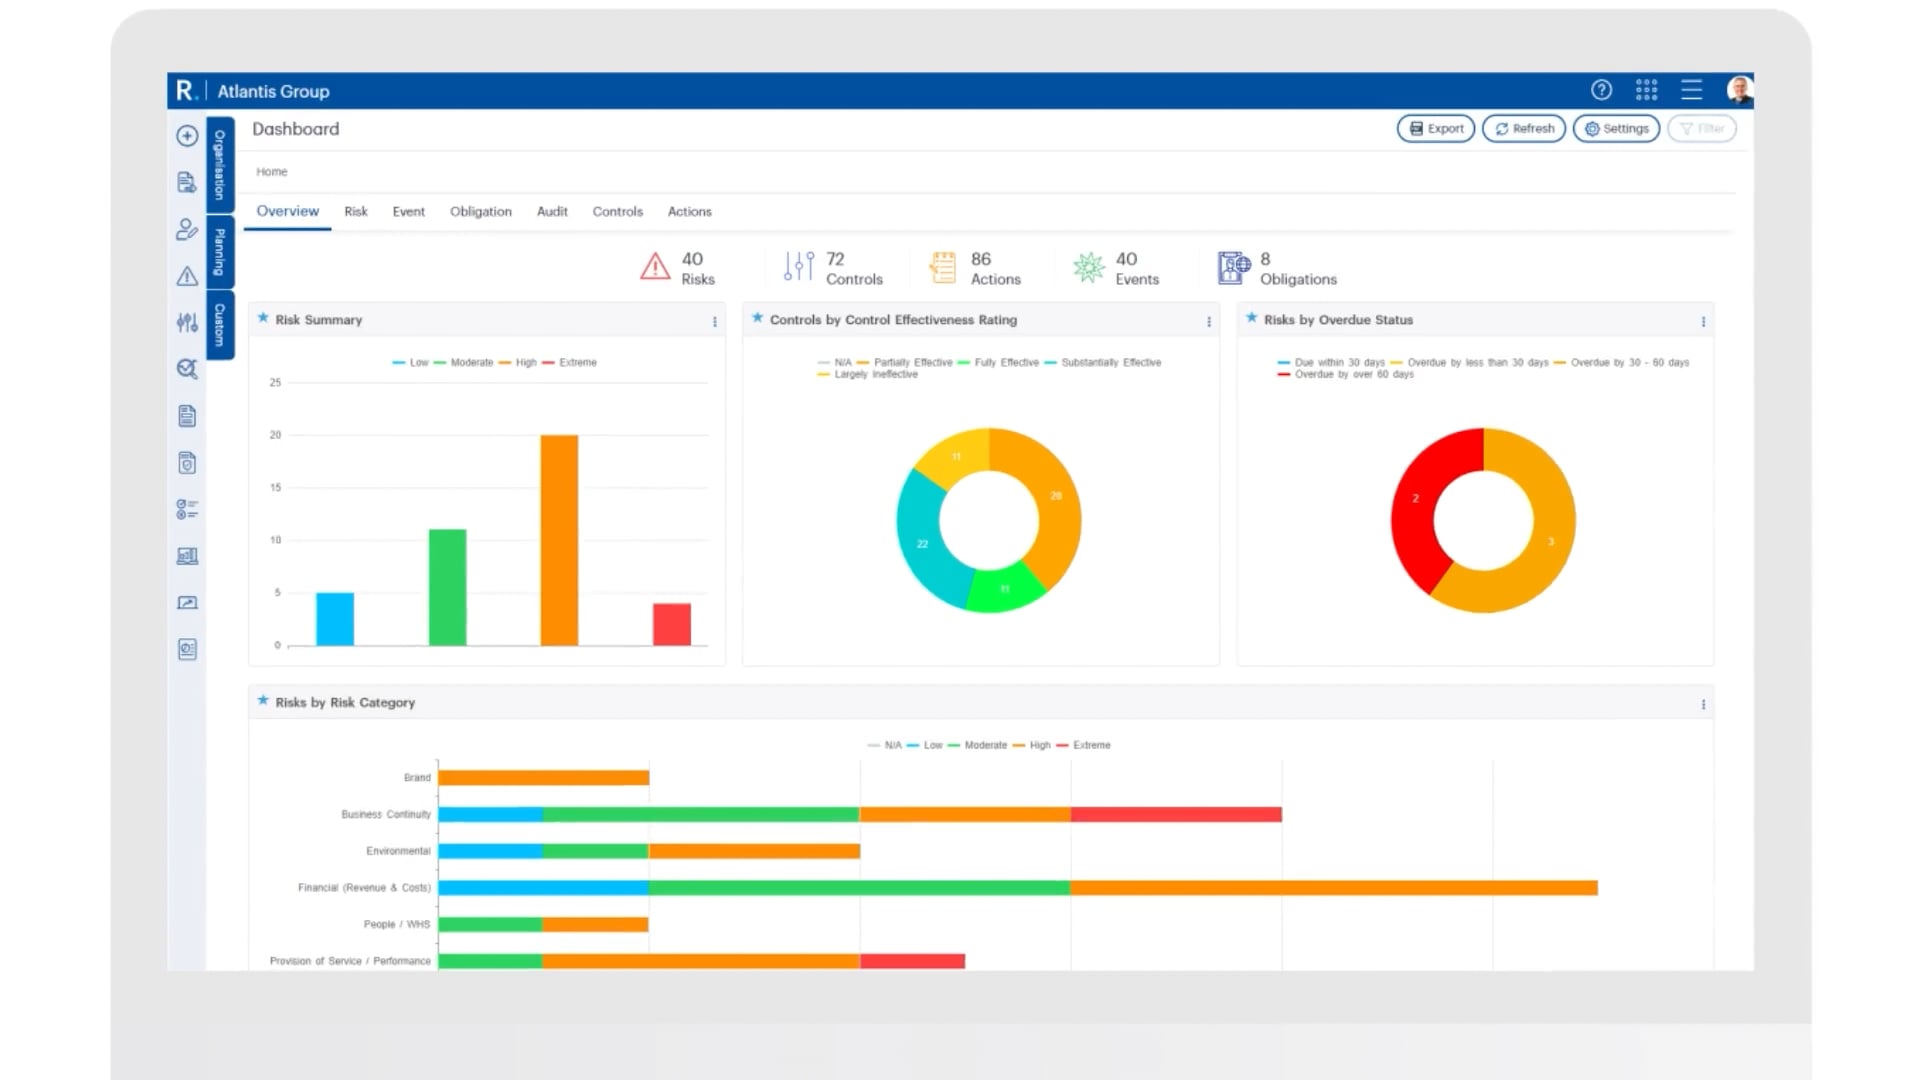Click the Export button
Viewport: 1920px width, 1080px height.
click(x=1435, y=129)
